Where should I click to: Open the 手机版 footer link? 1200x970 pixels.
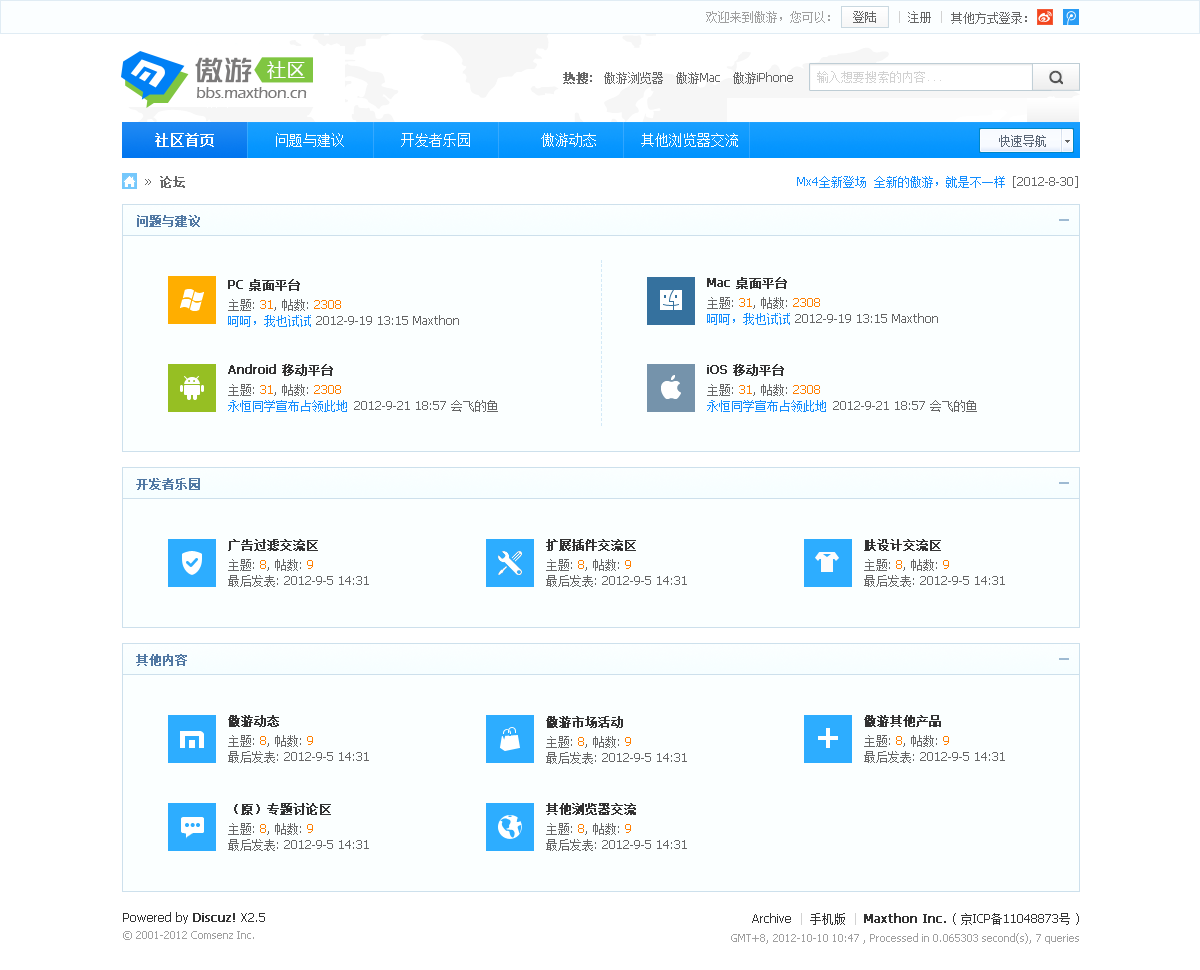(828, 918)
